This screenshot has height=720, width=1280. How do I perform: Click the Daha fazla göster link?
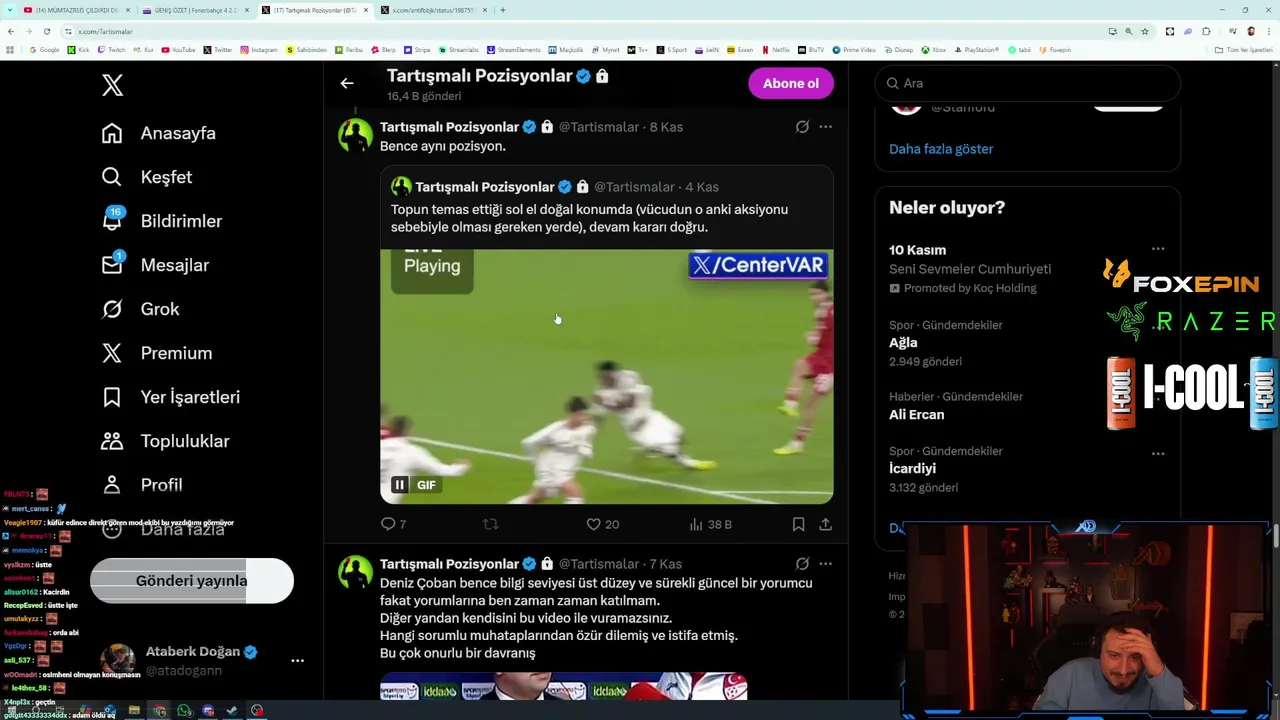(x=941, y=149)
